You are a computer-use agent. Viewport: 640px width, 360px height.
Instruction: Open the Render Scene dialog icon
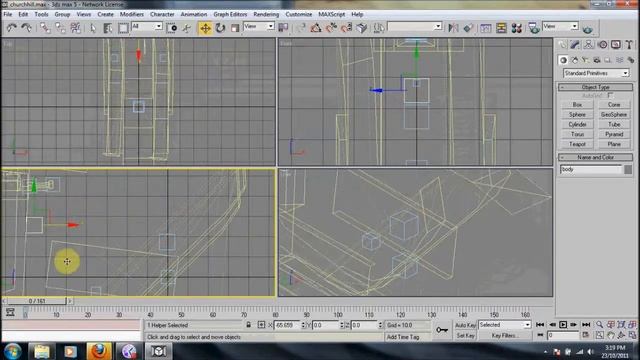click(533, 28)
